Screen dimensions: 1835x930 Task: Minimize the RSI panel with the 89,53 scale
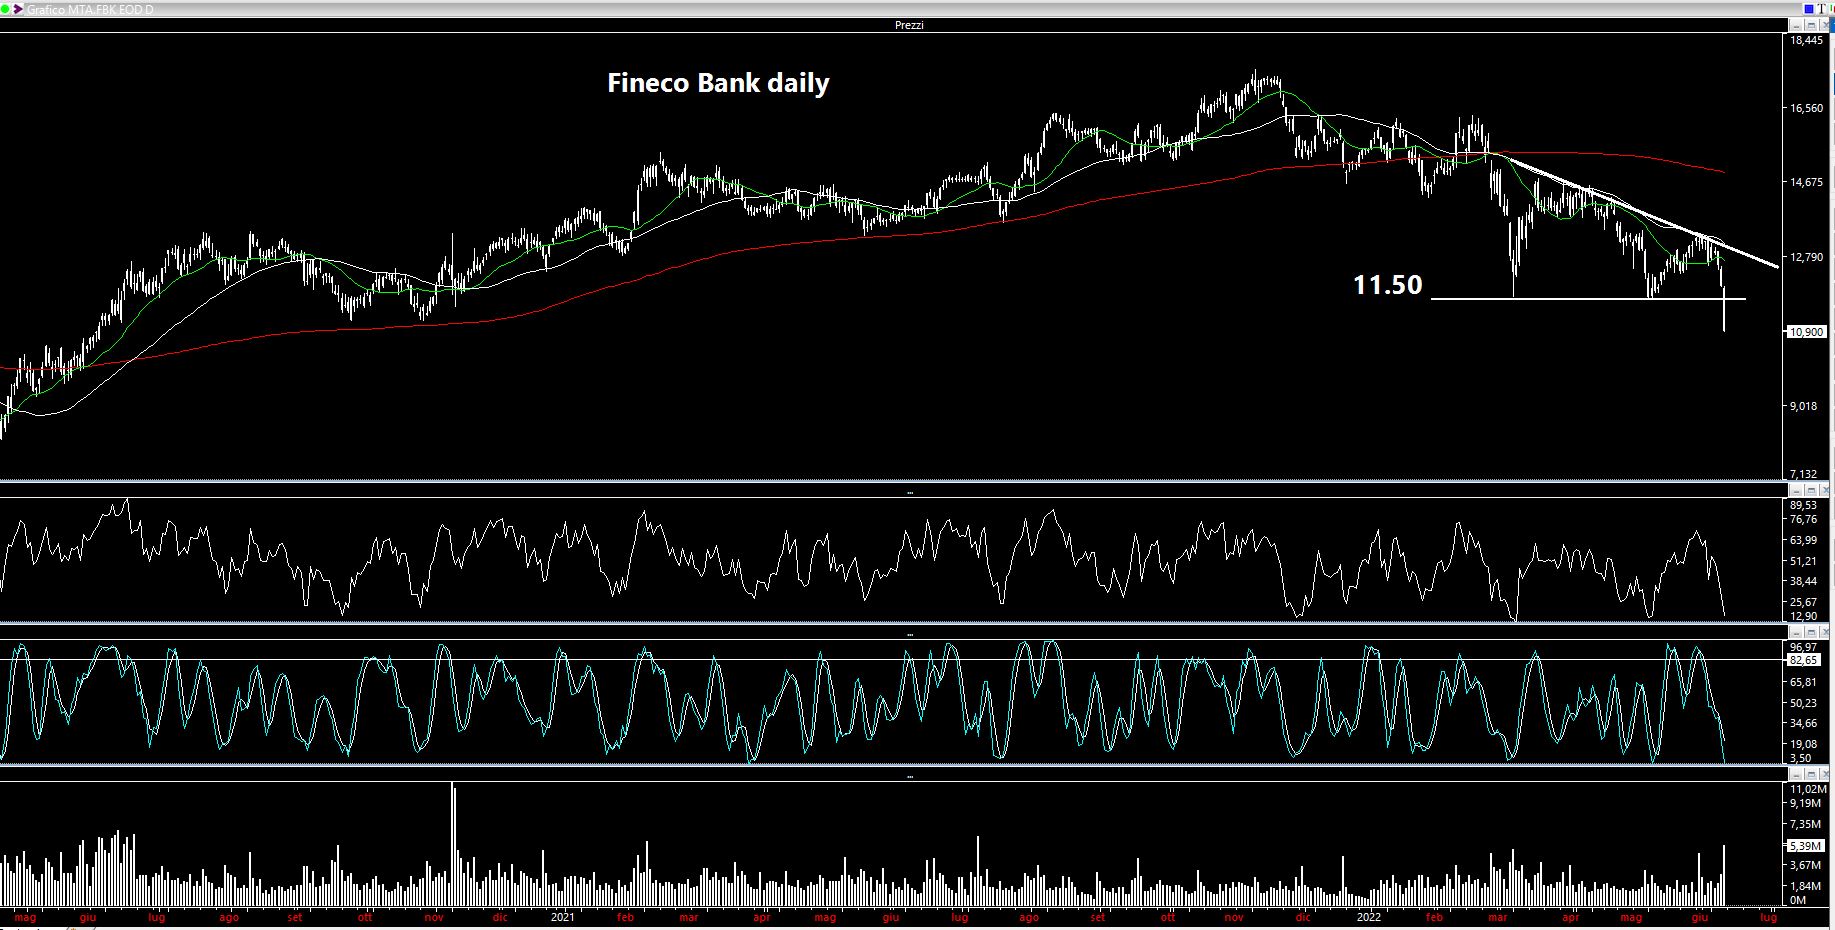[1796, 490]
